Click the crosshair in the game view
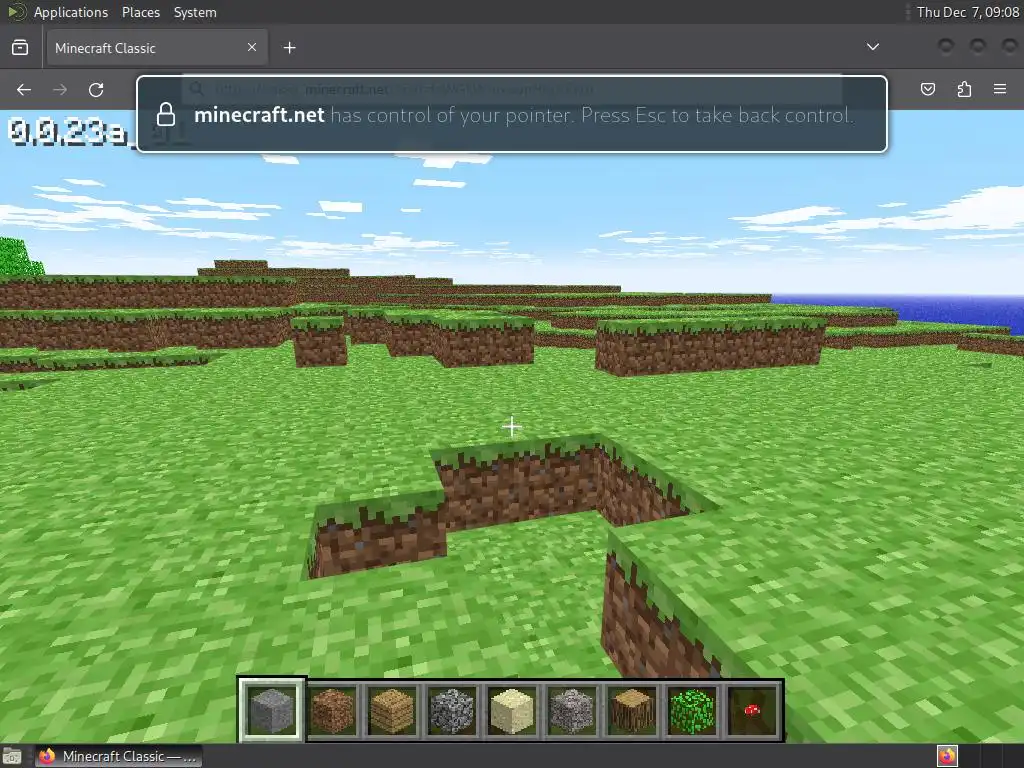1024x768 pixels. (512, 427)
